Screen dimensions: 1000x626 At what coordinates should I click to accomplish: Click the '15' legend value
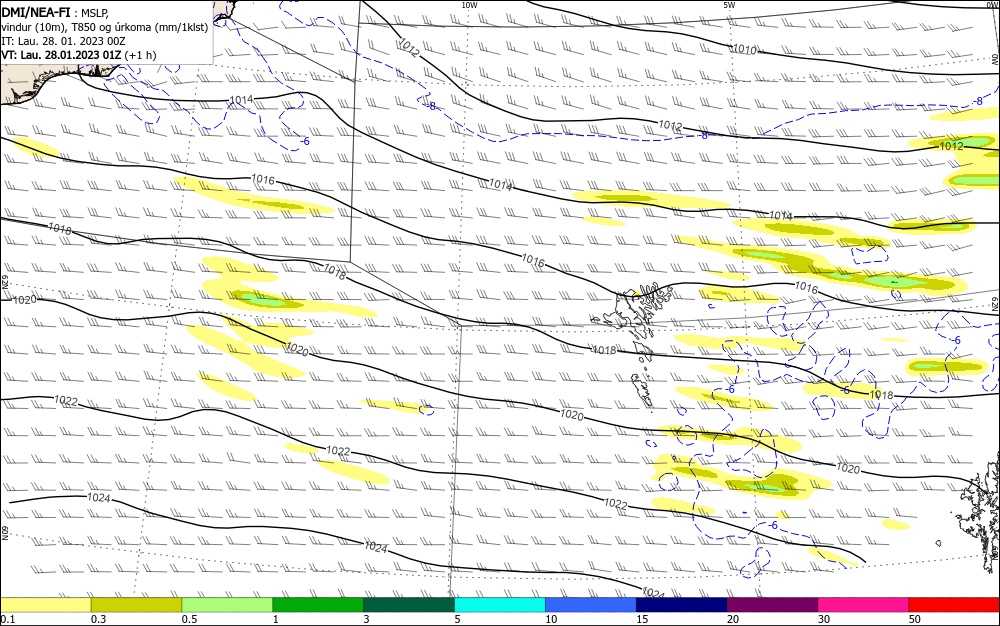[x=642, y=619]
